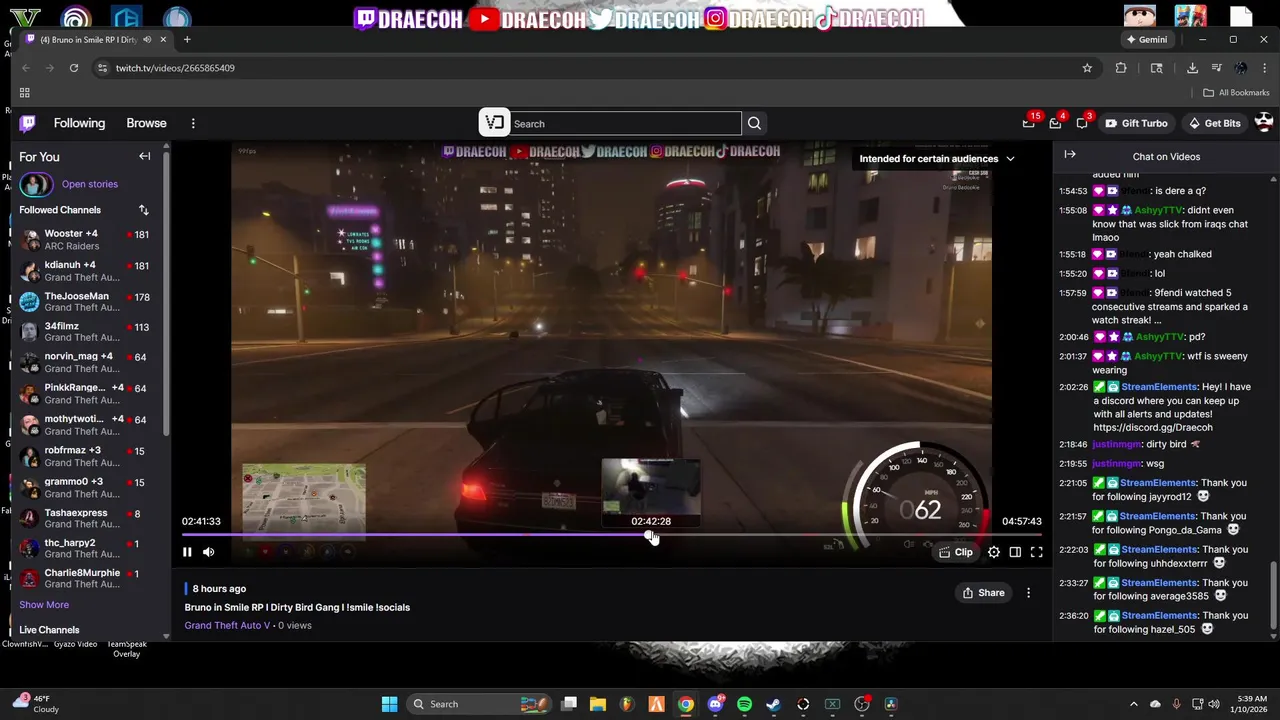Open a new Chrome tab

point(187,40)
